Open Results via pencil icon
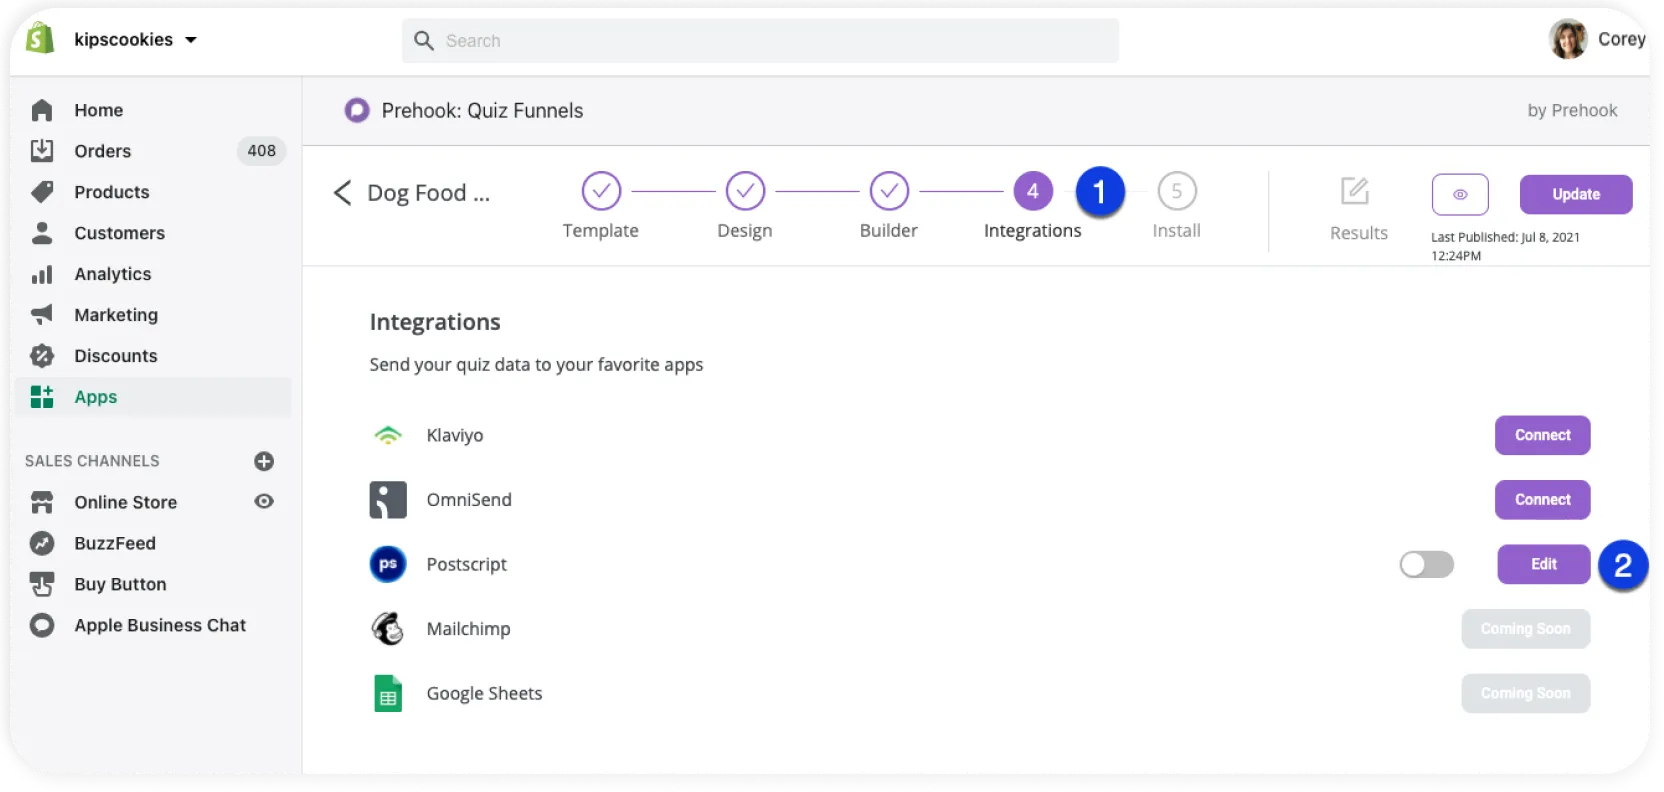 click(1355, 190)
